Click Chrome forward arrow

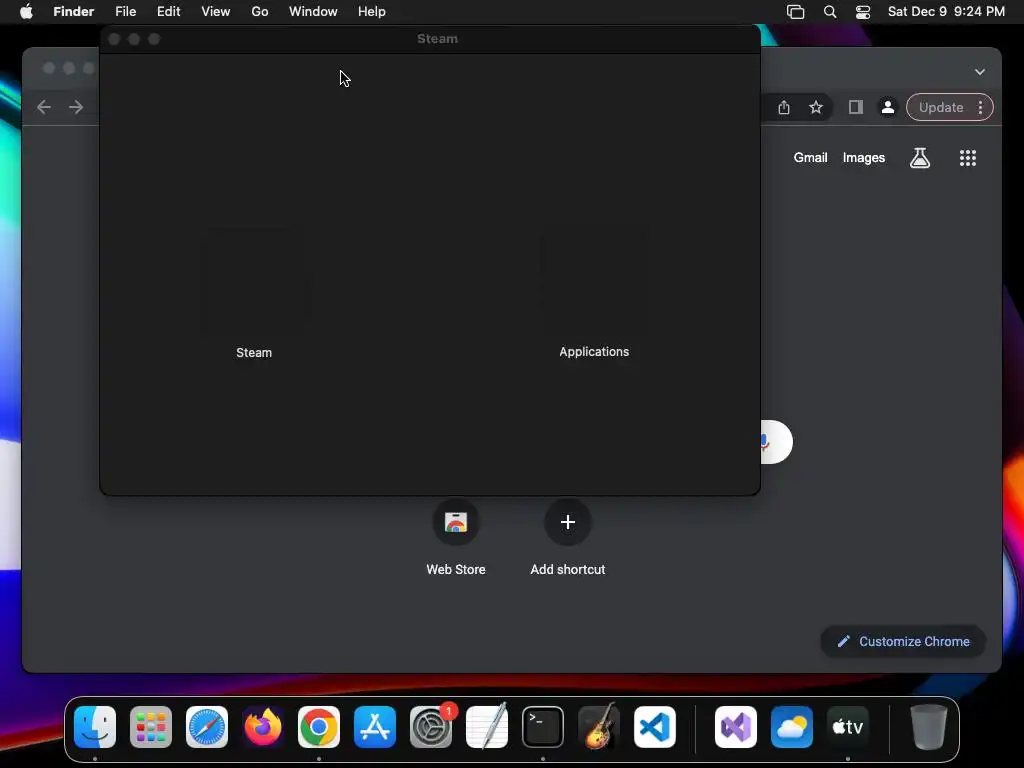pyautogui.click(x=76, y=107)
